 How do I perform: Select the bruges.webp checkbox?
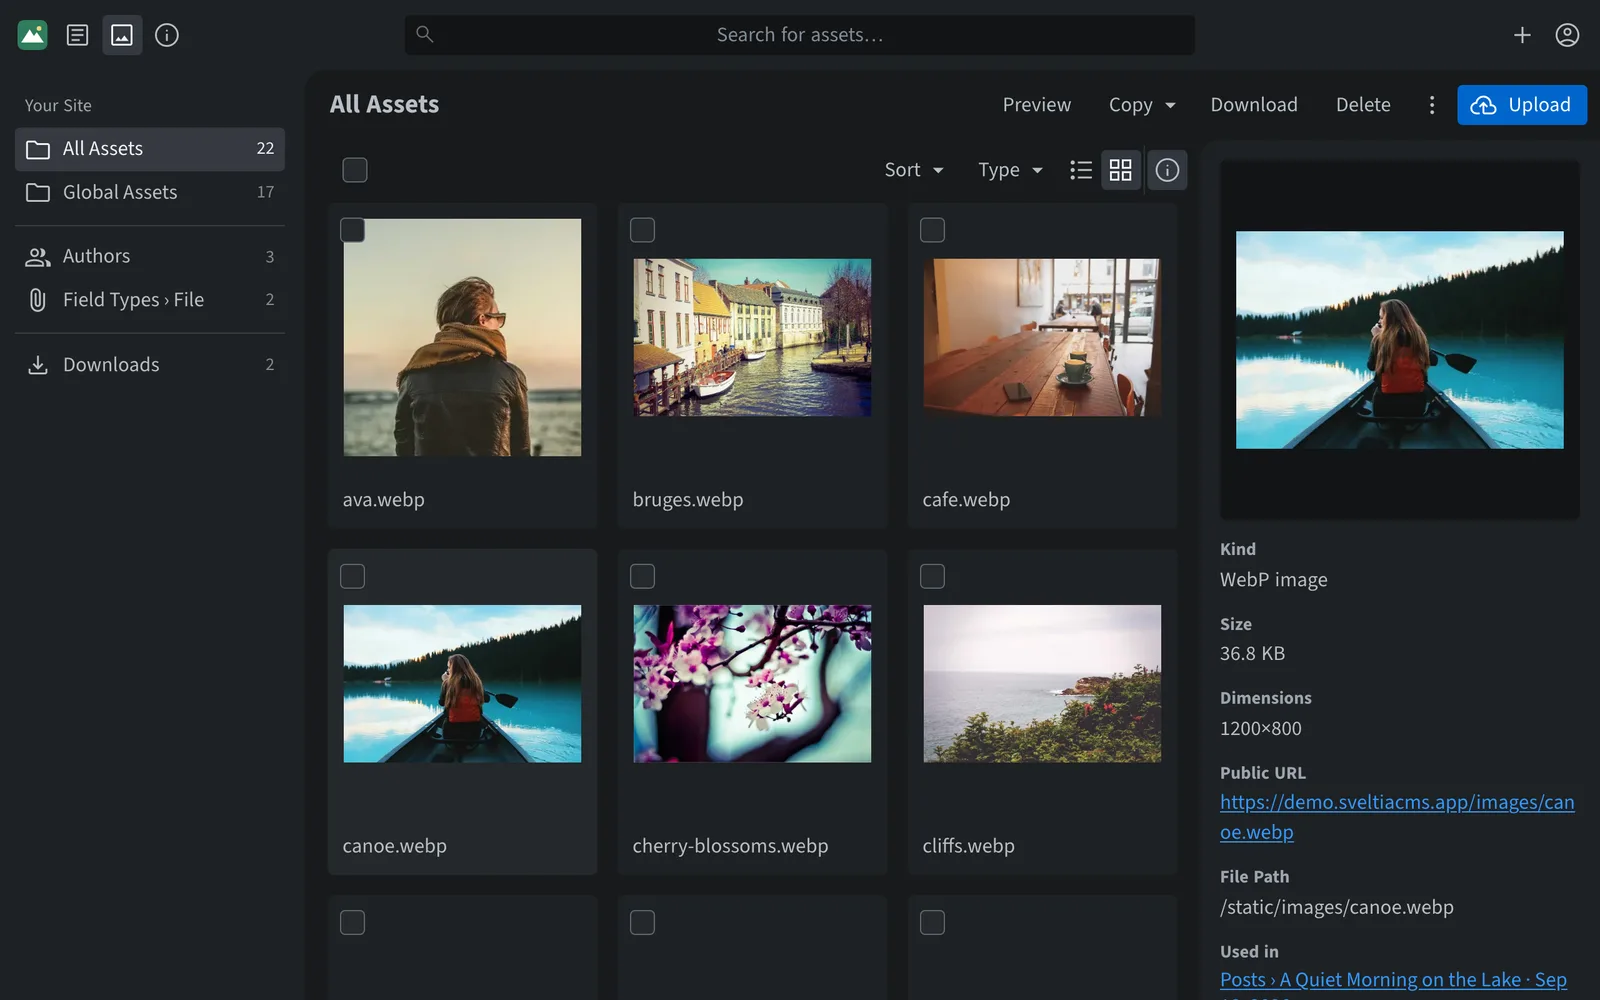[643, 230]
